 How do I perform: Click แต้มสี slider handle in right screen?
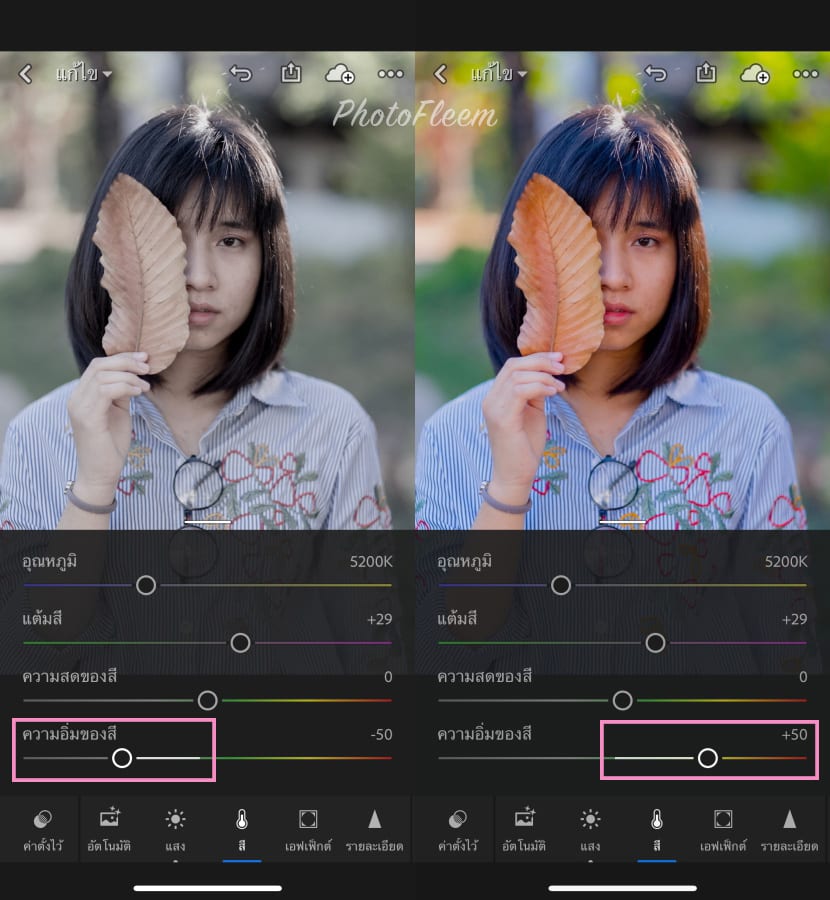pyautogui.click(x=656, y=643)
